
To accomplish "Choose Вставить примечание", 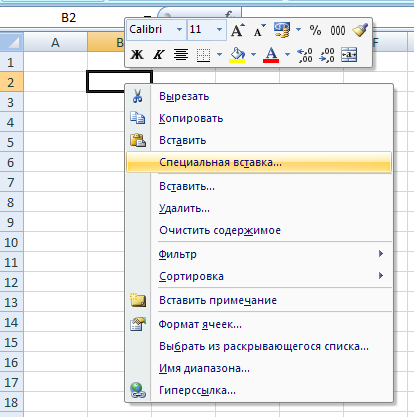I will click(259, 300).
